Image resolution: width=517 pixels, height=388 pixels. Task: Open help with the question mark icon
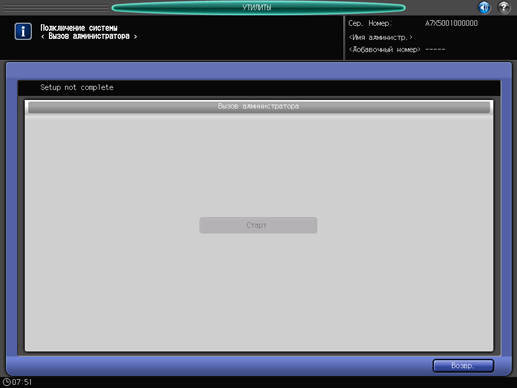click(x=504, y=7)
